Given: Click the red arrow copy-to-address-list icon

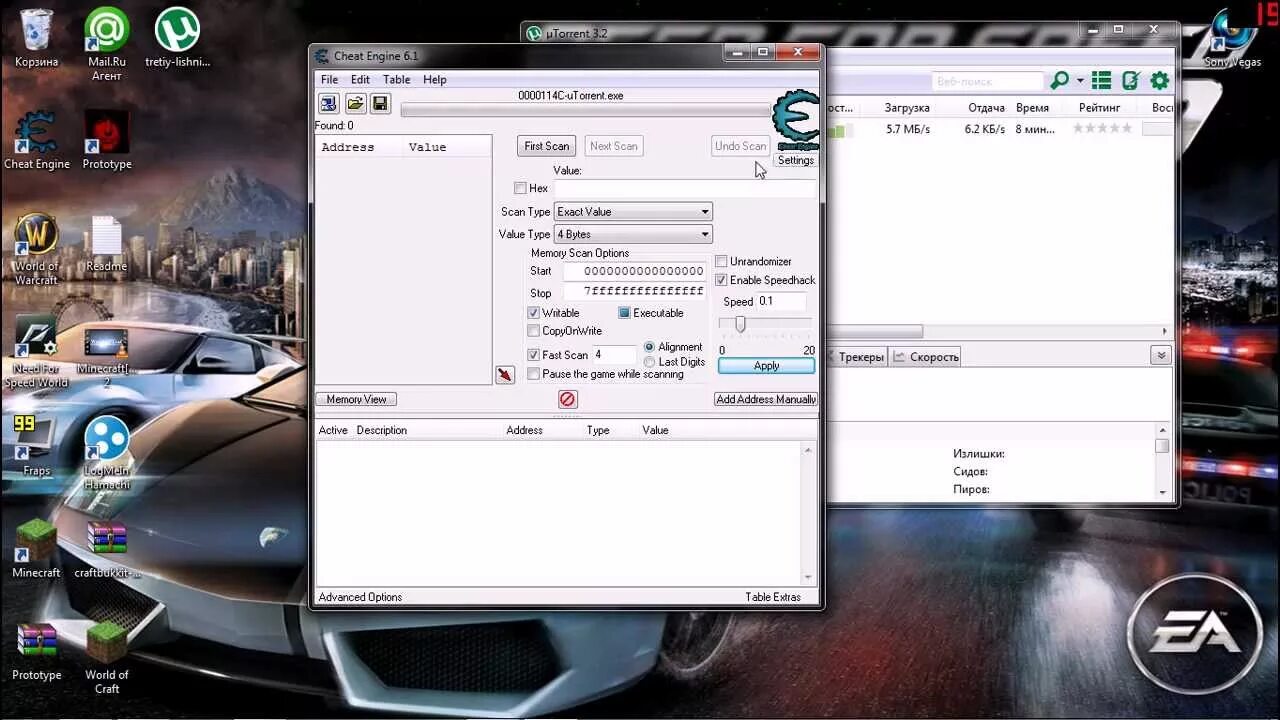Looking at the screenshot, I should pyautogui.click(x=505, y=374).
